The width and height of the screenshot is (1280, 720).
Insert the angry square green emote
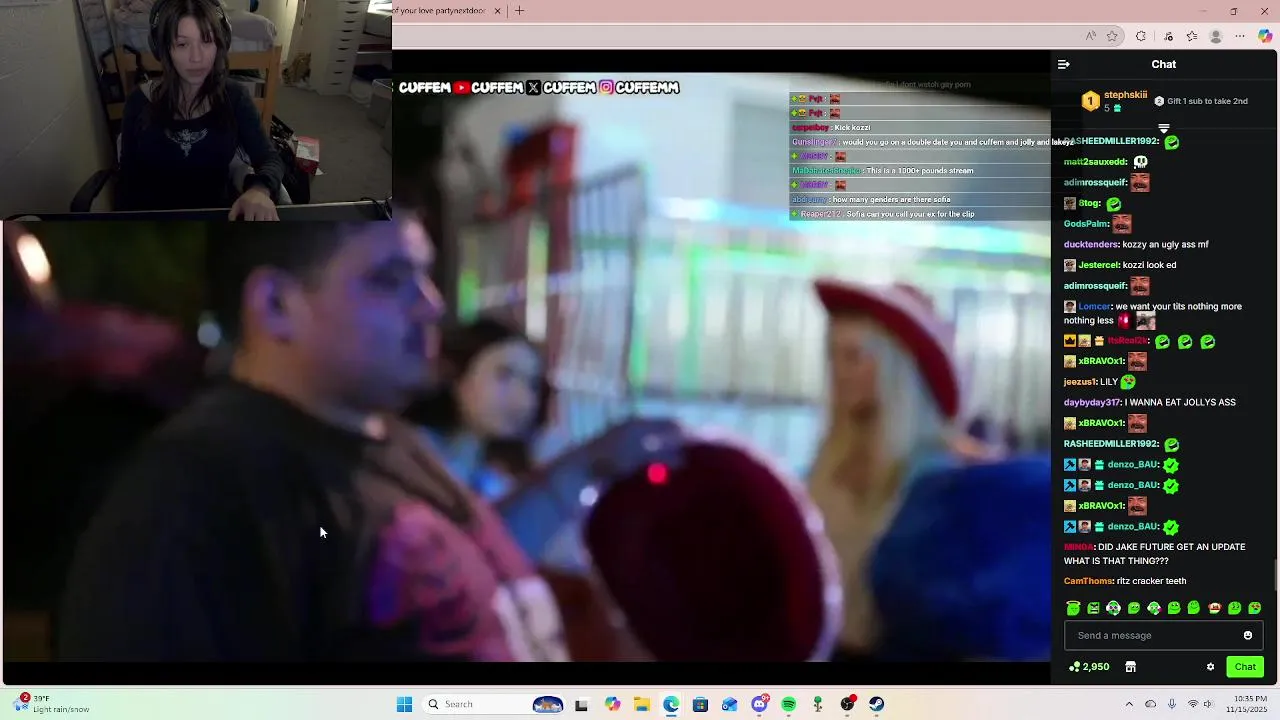(x=1093, y=608)
